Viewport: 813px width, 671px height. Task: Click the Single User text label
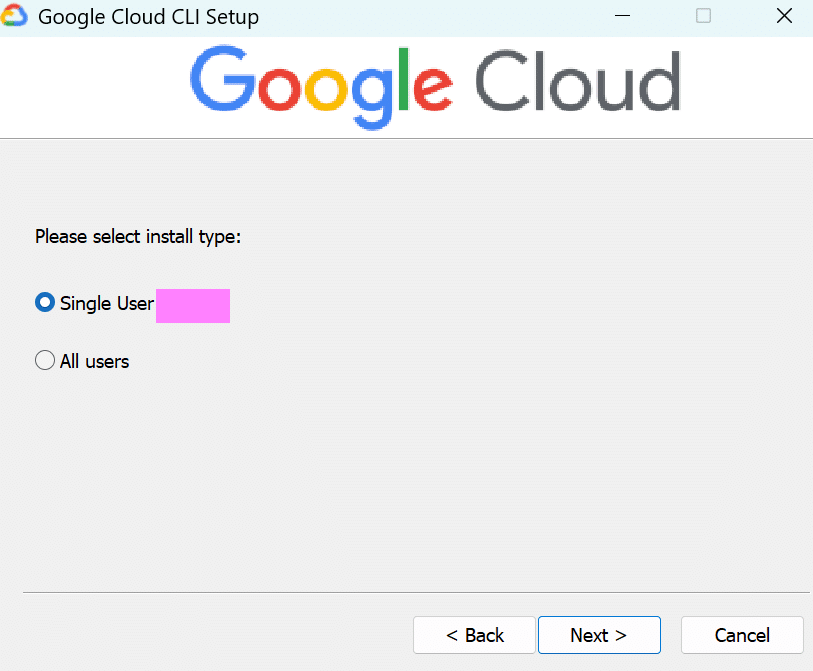coord(106,303)
